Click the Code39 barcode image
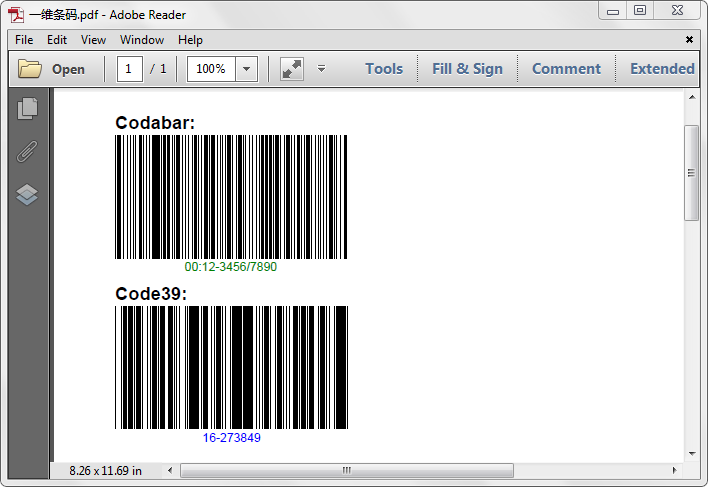This screenshot has width=708, height=487. (232, 367)
